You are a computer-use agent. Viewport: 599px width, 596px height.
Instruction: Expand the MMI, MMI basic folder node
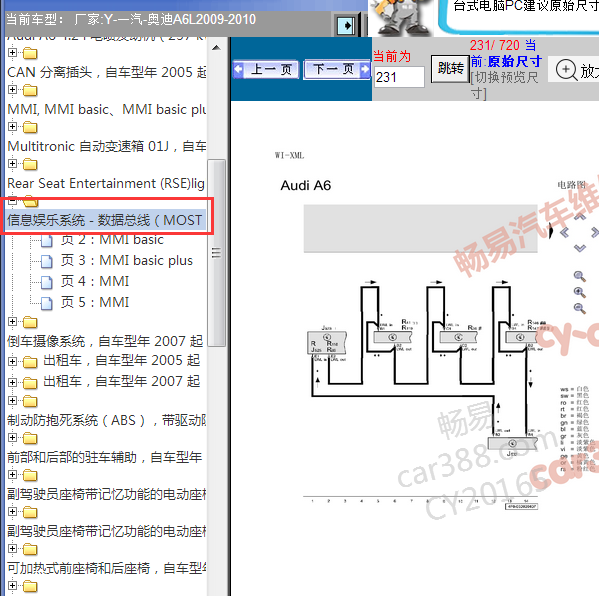[12, 89]
